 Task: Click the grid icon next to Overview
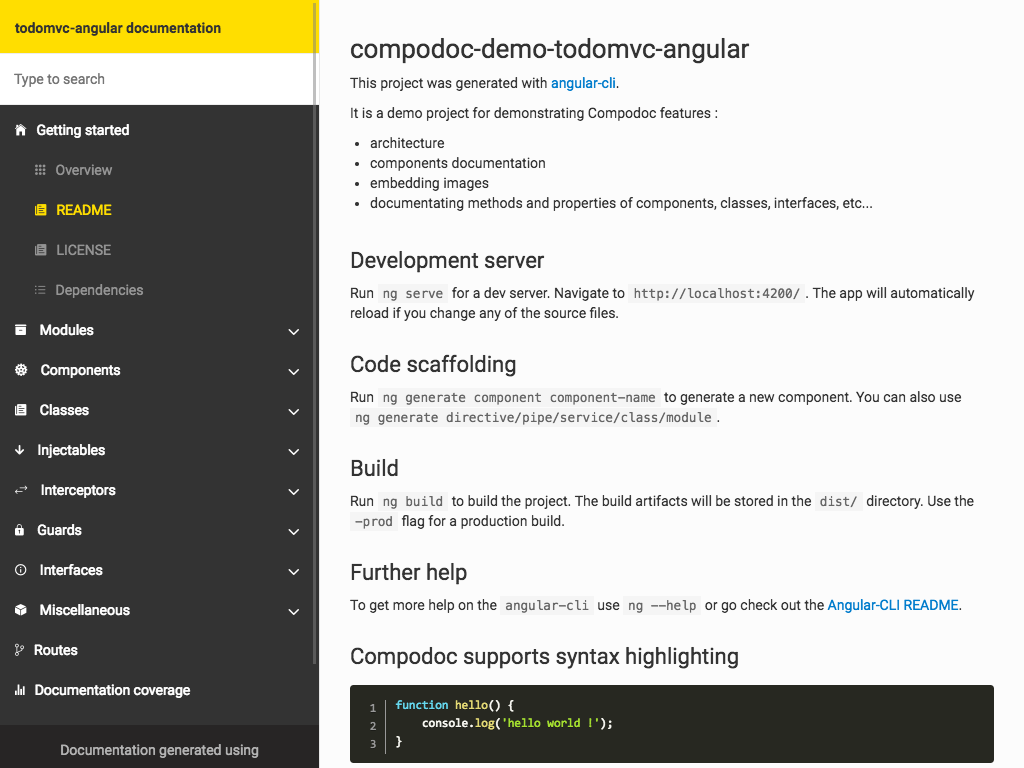pos(40,170)
